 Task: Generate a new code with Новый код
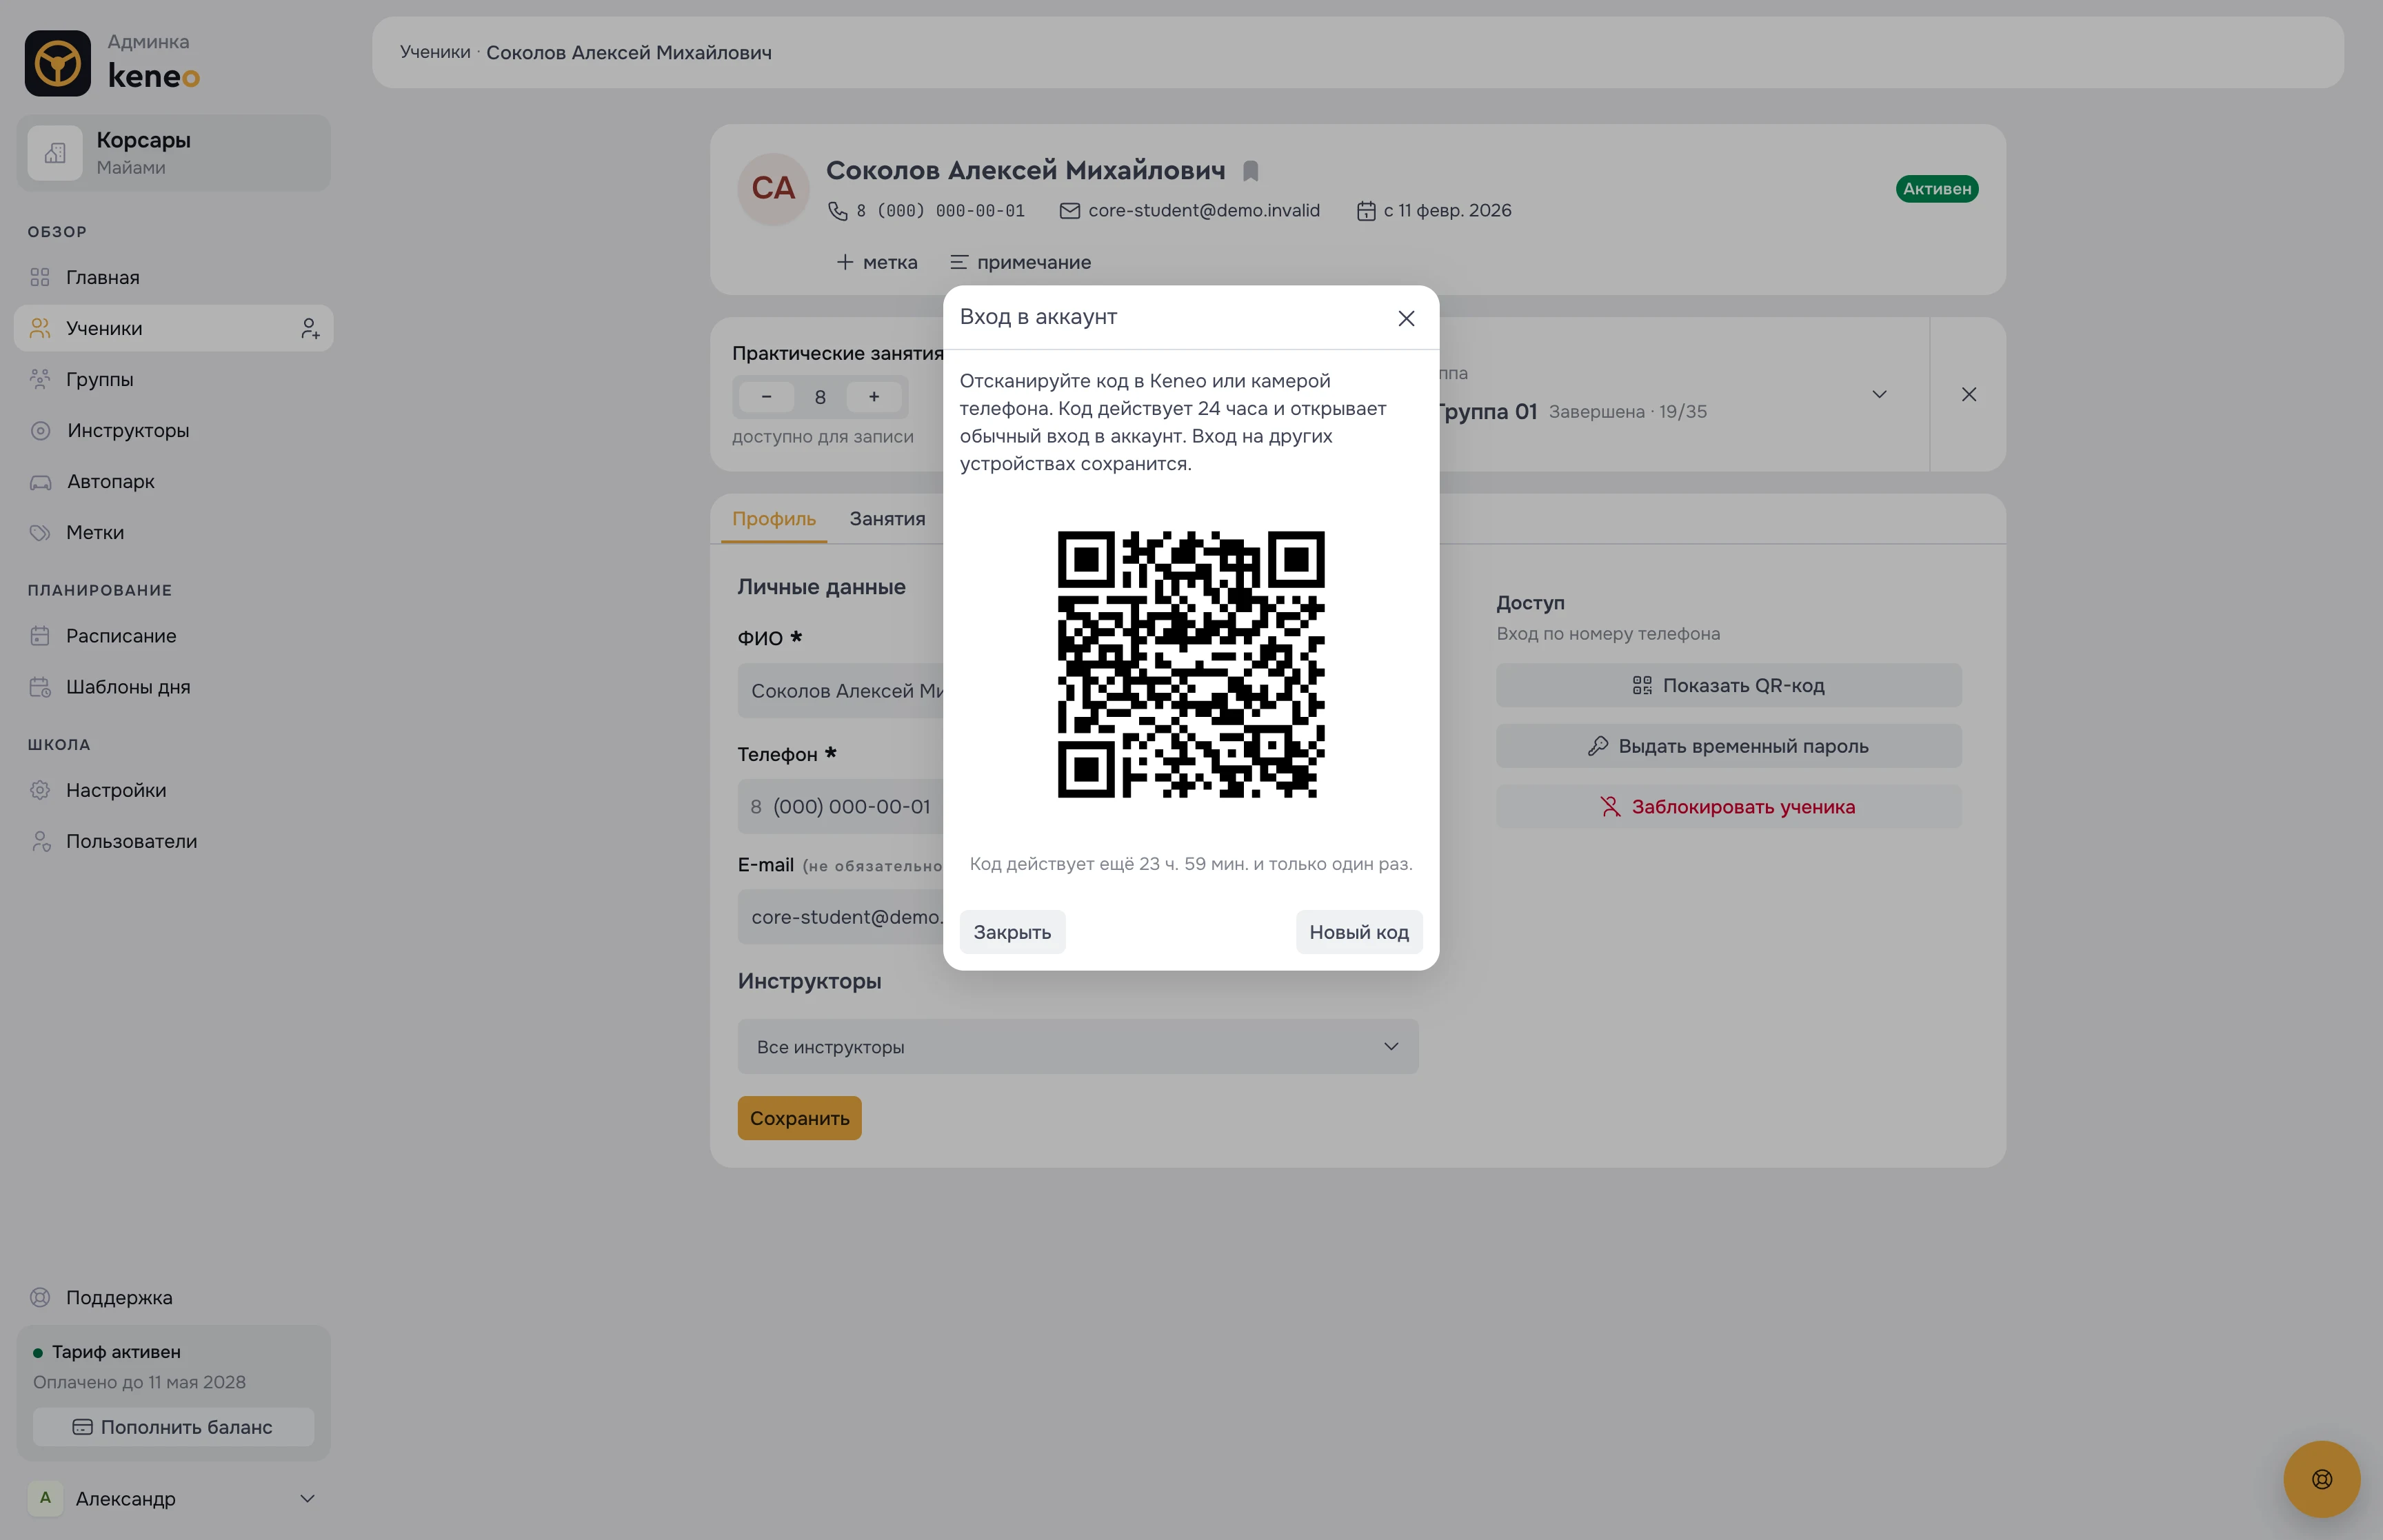[x=1359, y=932]
